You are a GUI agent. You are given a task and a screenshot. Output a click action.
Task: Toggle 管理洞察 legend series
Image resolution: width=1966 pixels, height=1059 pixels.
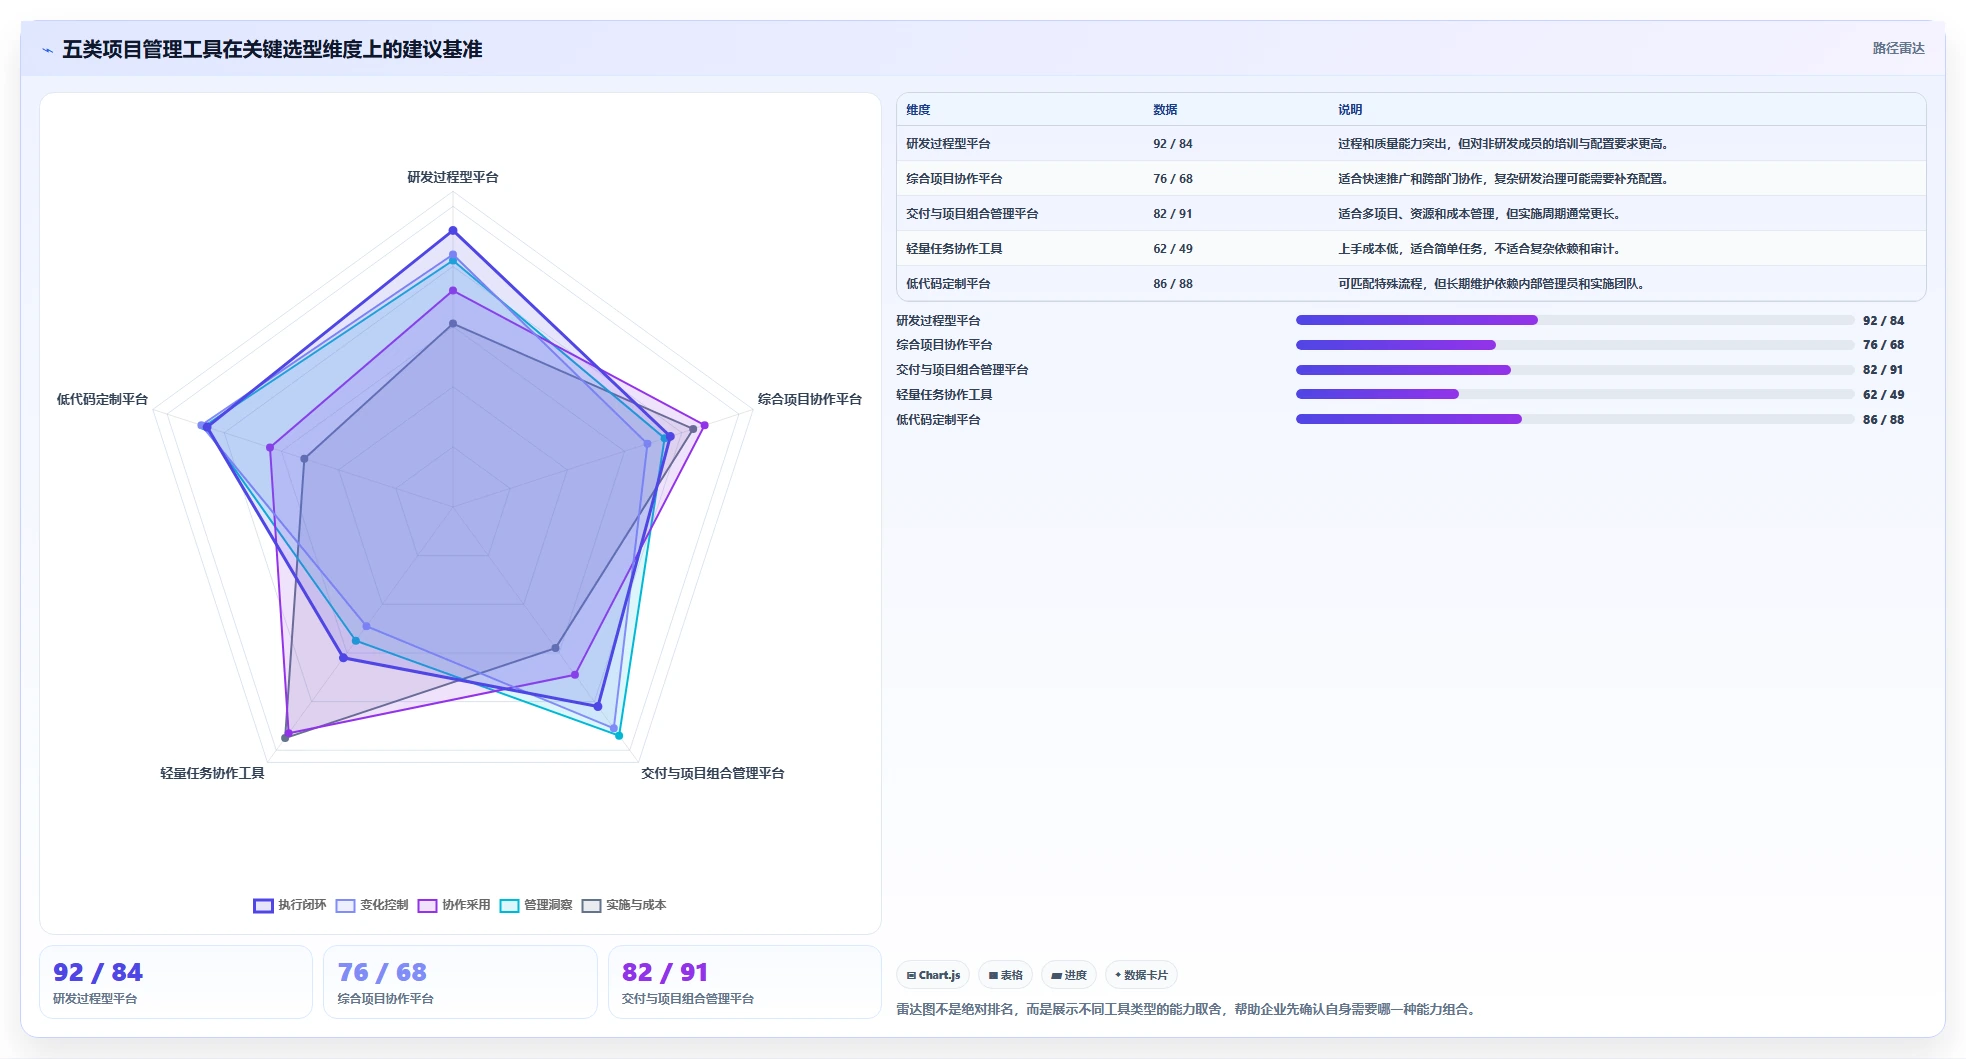coord(536,905)
